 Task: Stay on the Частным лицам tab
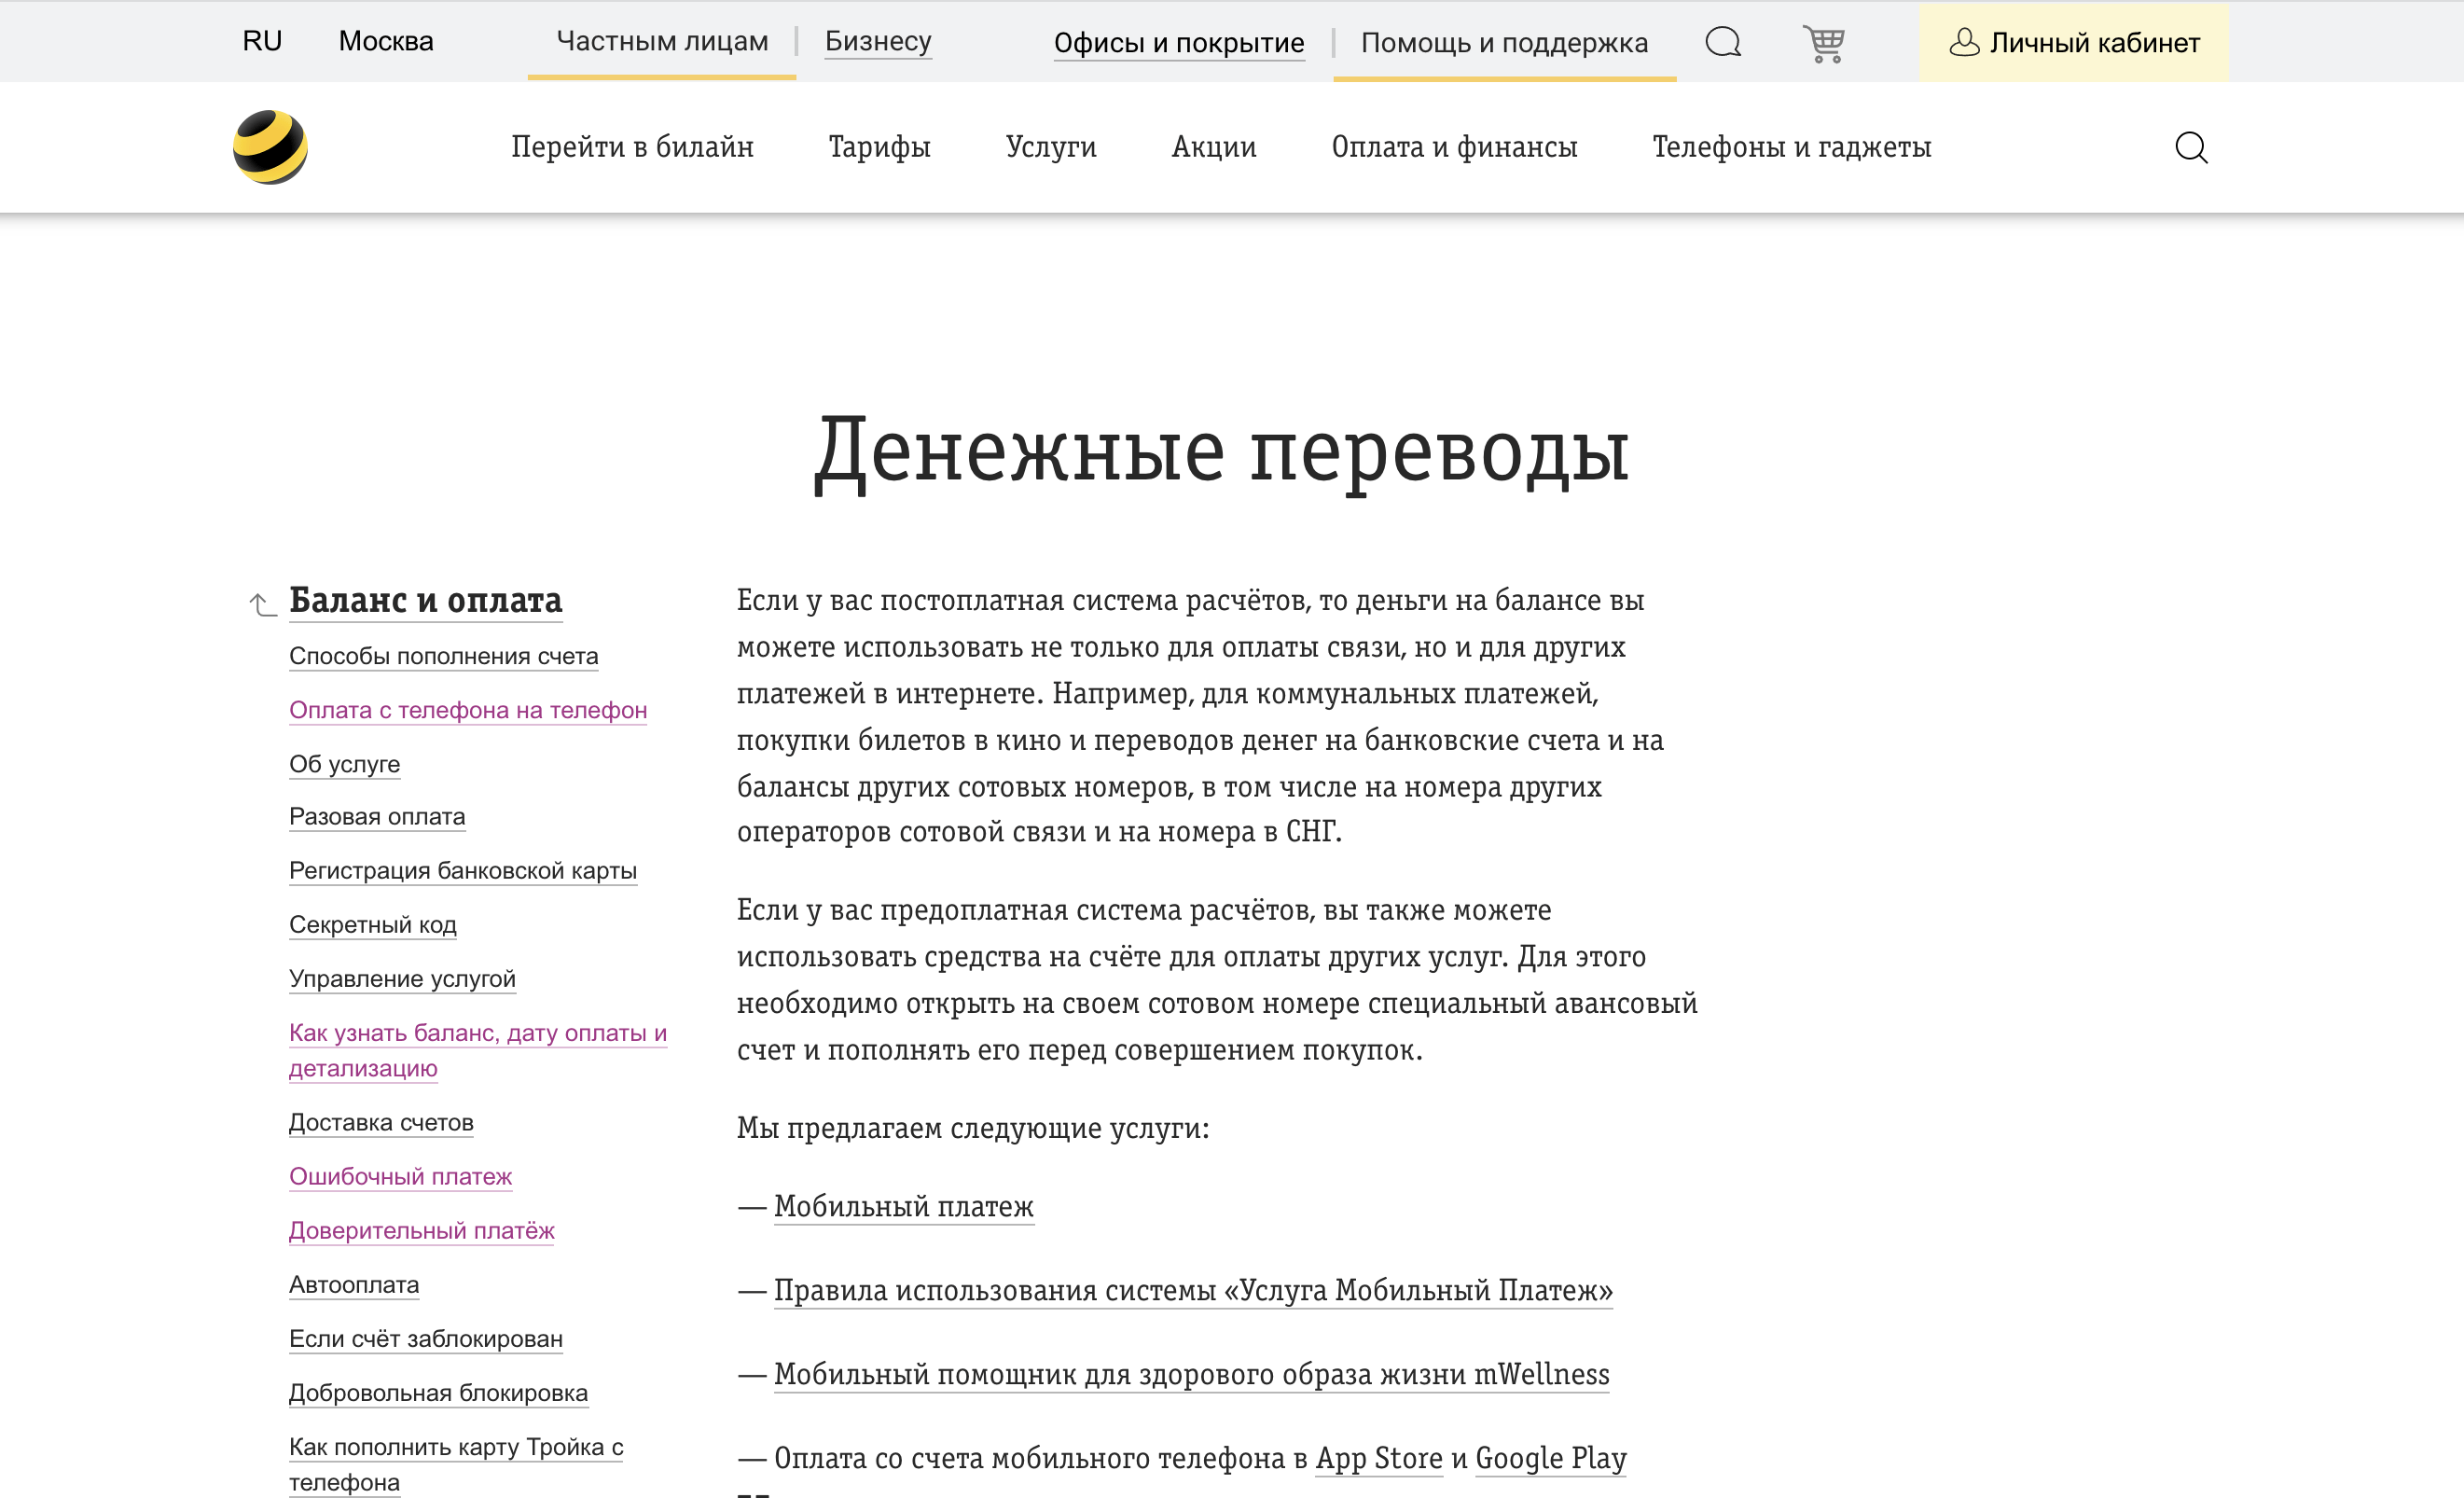click(661, 42)
